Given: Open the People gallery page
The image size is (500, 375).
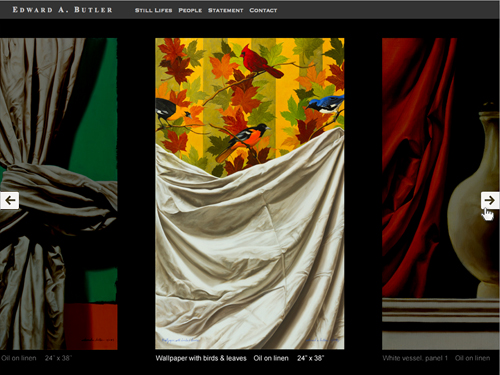Looking at the screenshot, I should coord(190,10).
